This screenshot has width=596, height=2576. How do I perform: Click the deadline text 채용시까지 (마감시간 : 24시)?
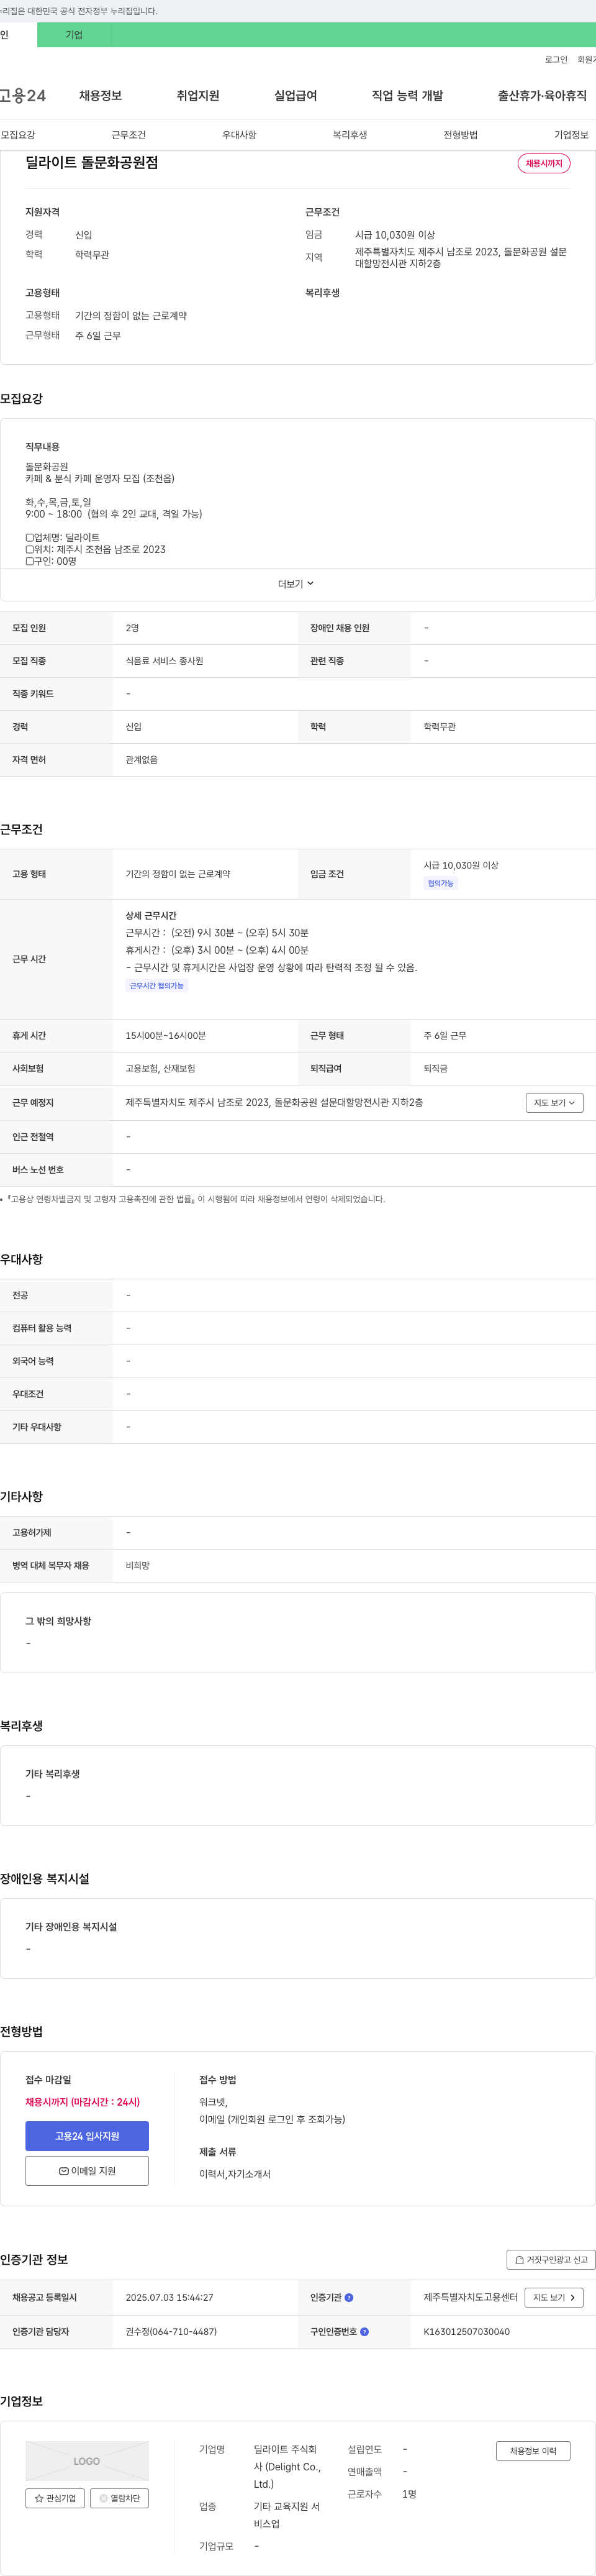point(83,2102)
